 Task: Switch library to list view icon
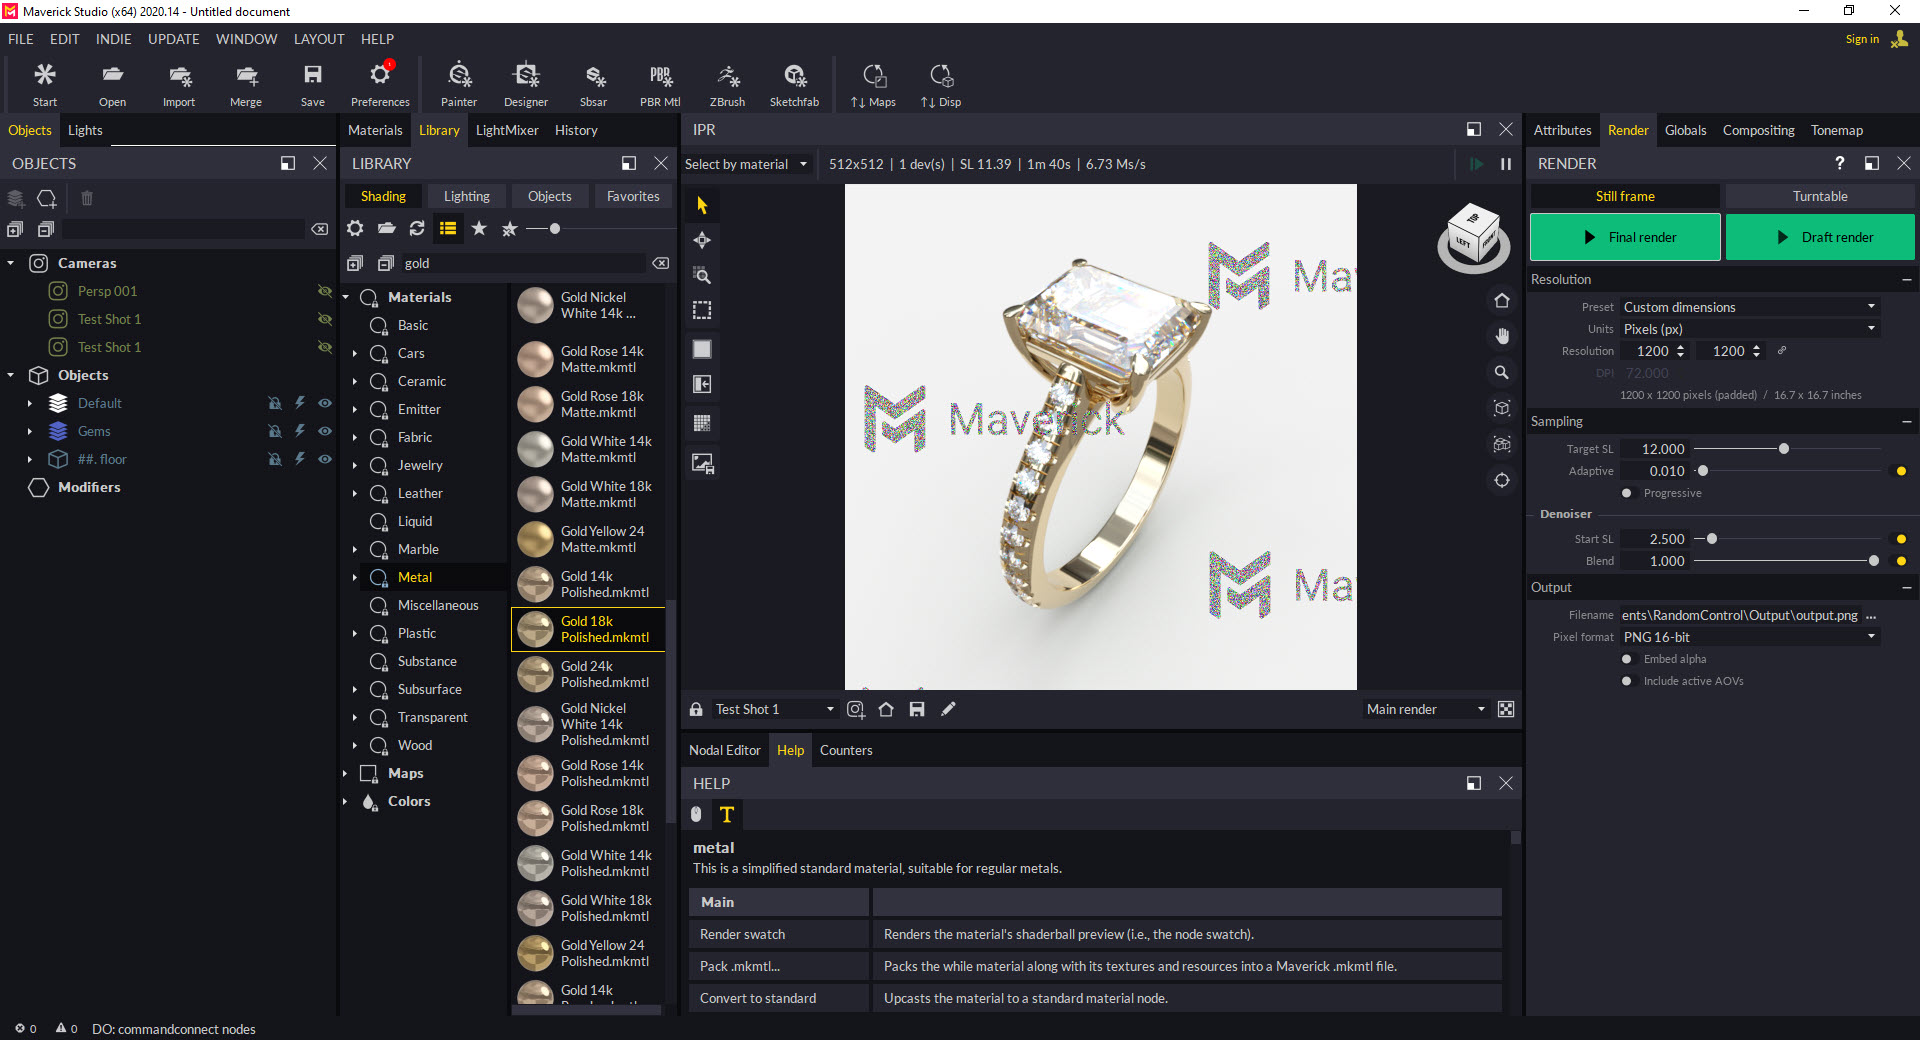pyautogui.click(x=448, y=228)
